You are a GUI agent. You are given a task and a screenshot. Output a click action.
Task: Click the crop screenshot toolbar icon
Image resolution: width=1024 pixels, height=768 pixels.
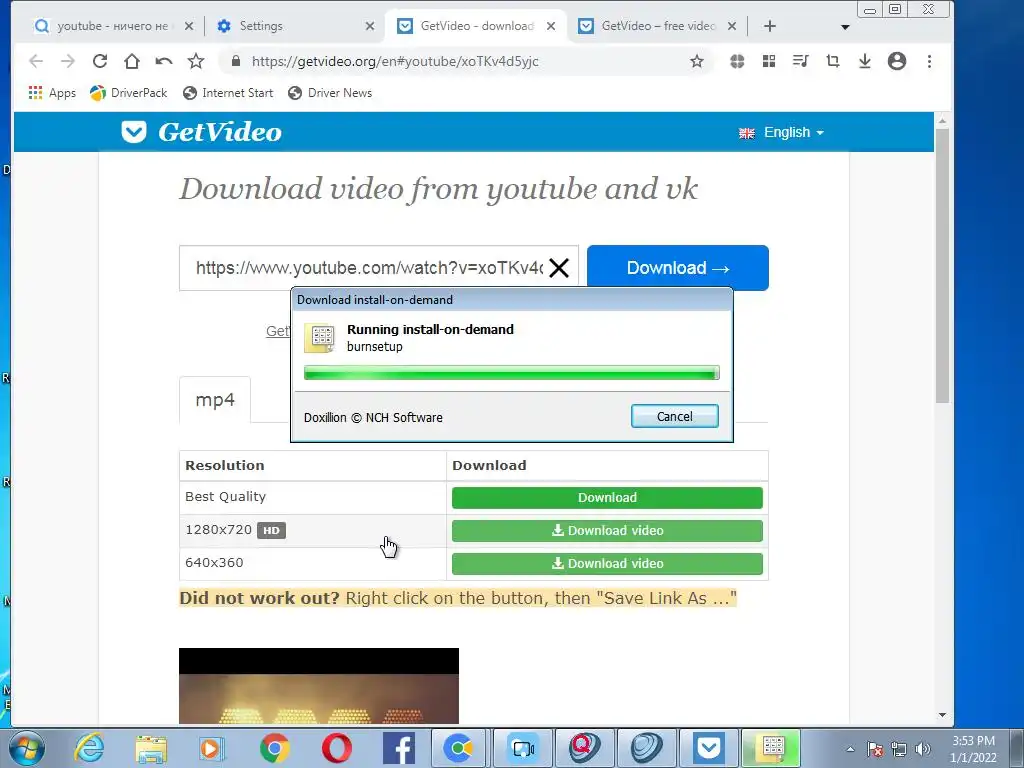(833, 61)
